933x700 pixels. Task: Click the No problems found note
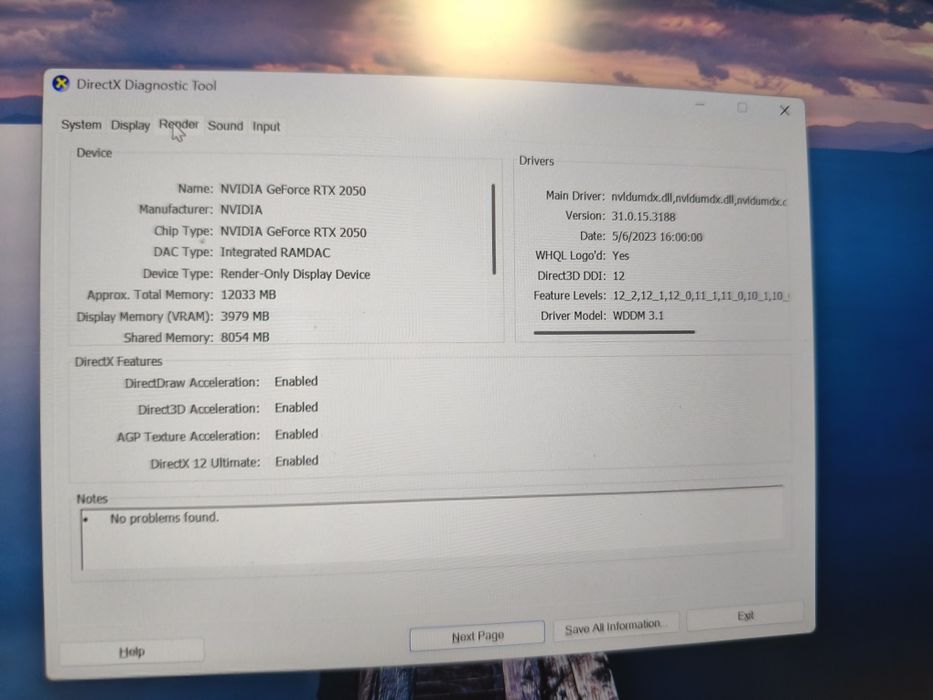[164, 518]
